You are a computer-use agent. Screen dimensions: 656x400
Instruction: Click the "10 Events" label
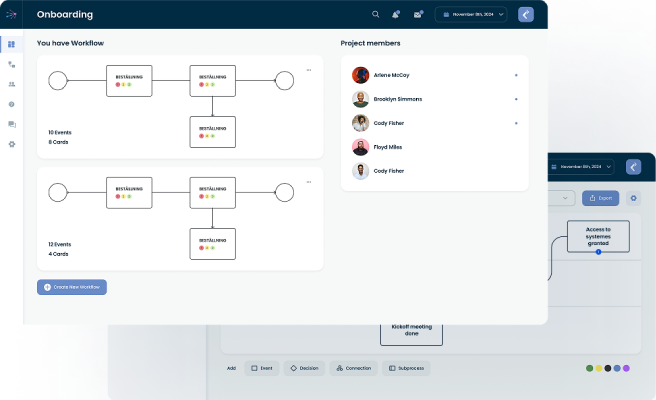(x=60, y=132)
